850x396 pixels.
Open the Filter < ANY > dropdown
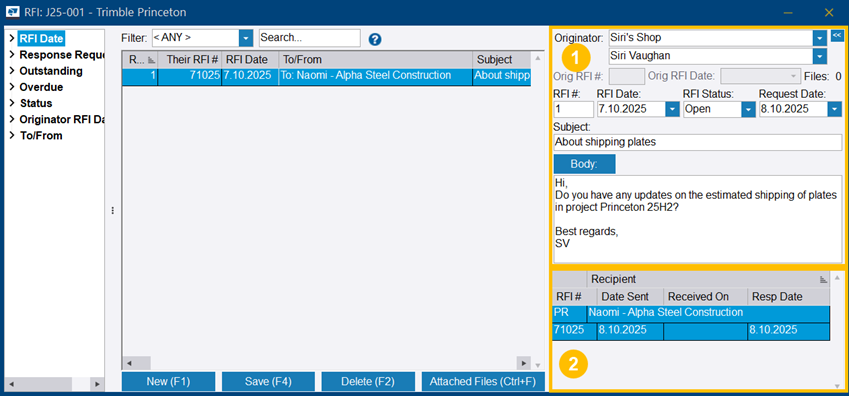click(246, 38)
